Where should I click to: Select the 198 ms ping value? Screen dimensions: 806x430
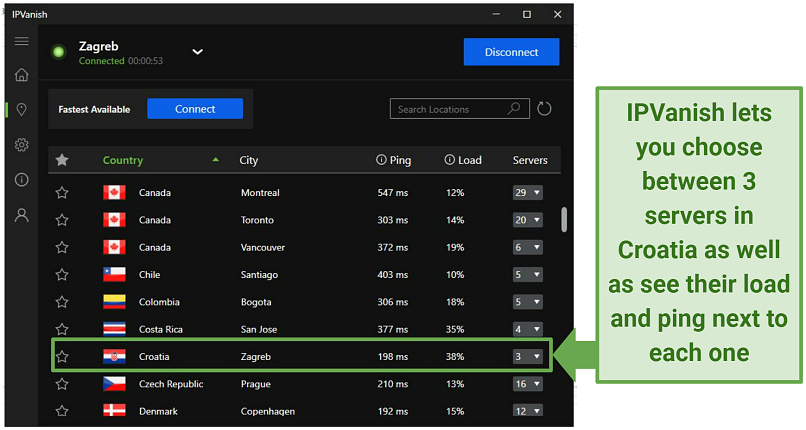(393, 357)
